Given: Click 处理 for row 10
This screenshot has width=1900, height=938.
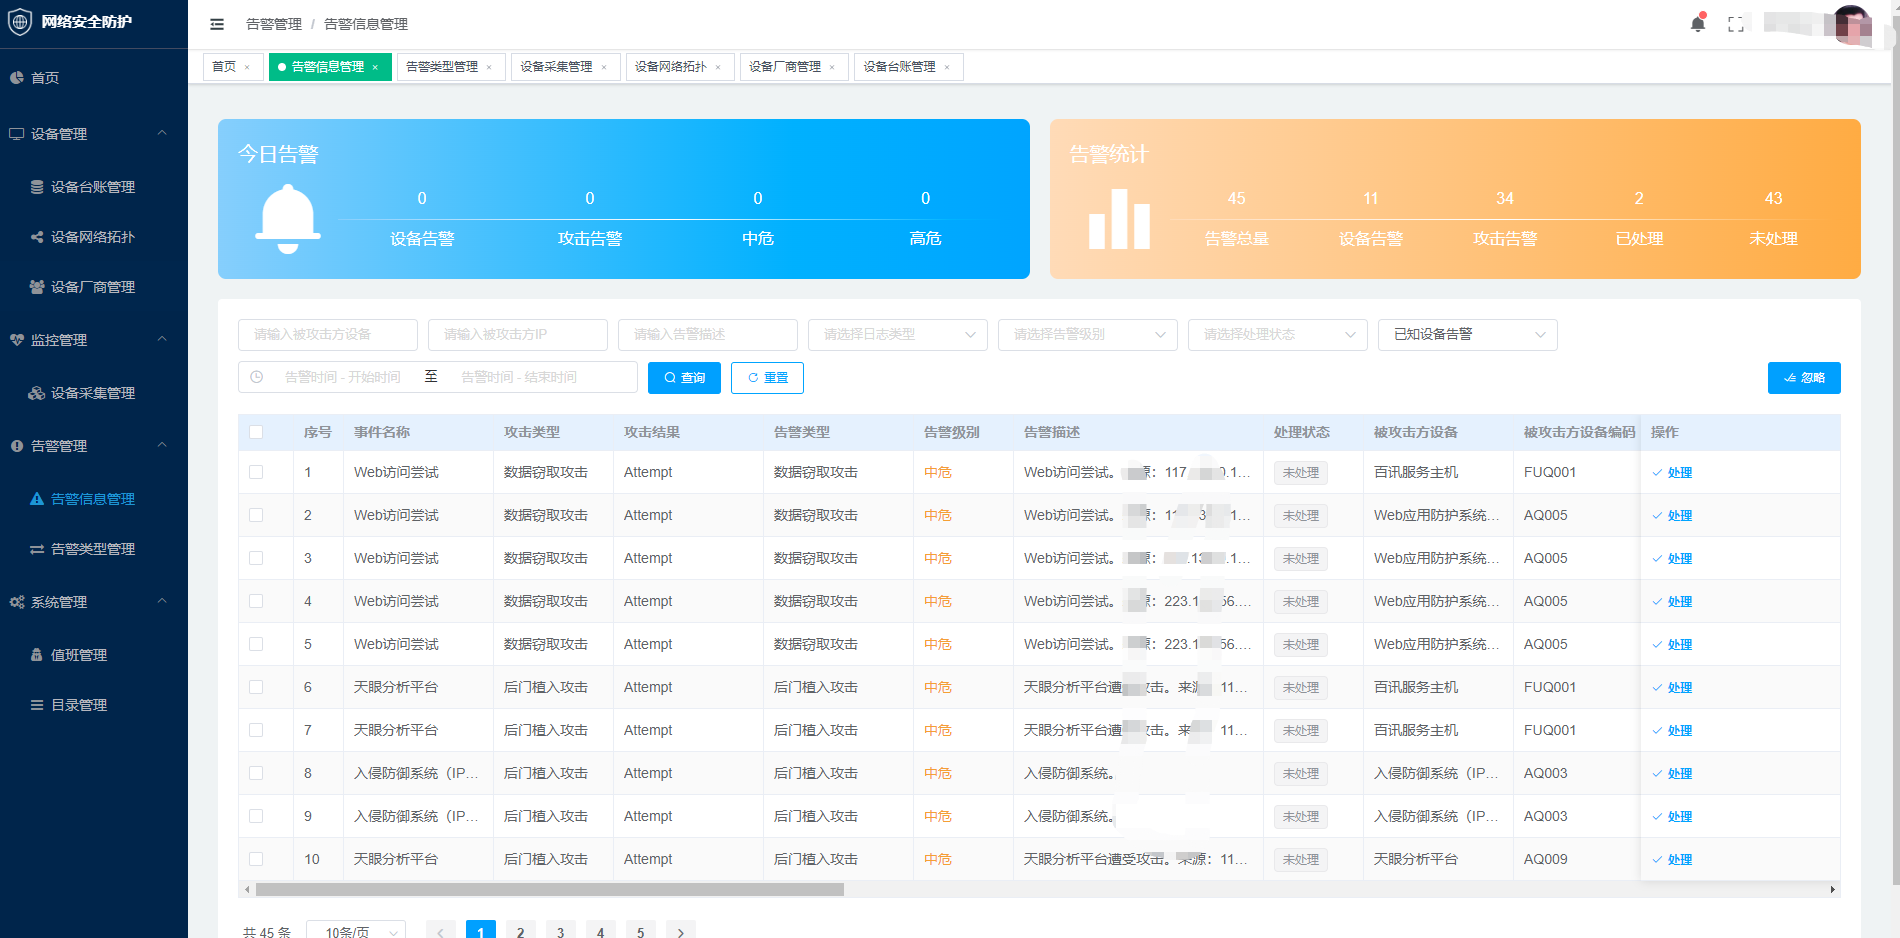Looking at the screenshot, I should click(1672, 860).
